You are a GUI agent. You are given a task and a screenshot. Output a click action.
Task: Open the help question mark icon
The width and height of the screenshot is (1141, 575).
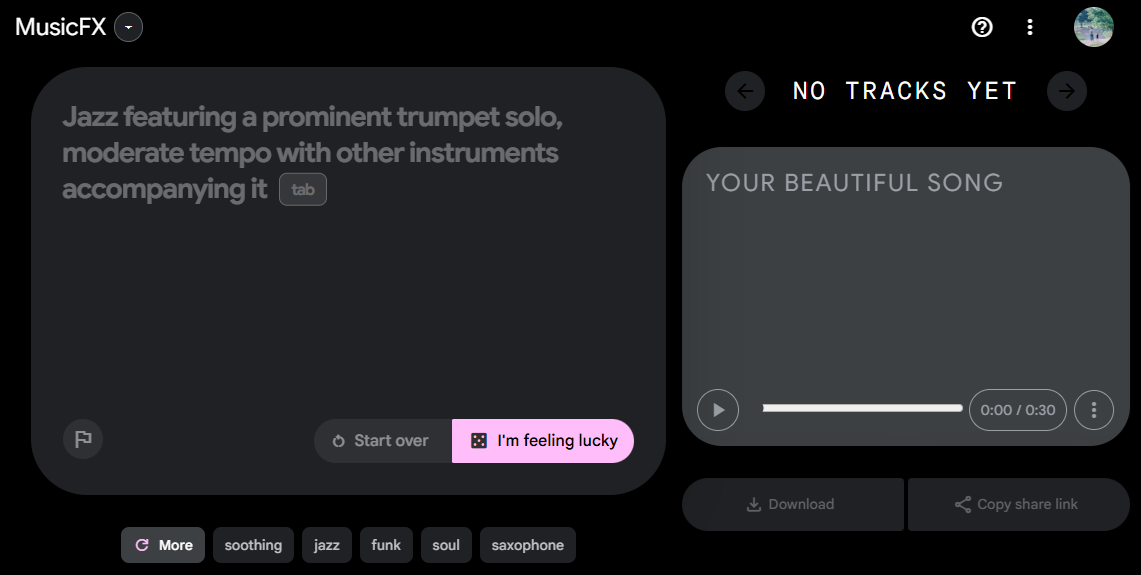[982, 27]
